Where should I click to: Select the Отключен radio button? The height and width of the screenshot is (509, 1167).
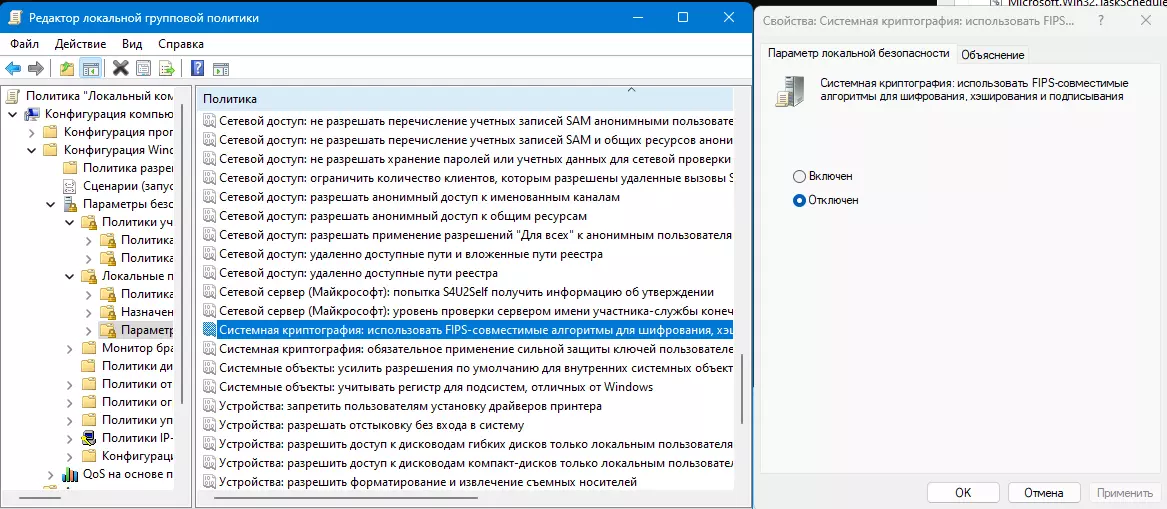coord(799,200)
